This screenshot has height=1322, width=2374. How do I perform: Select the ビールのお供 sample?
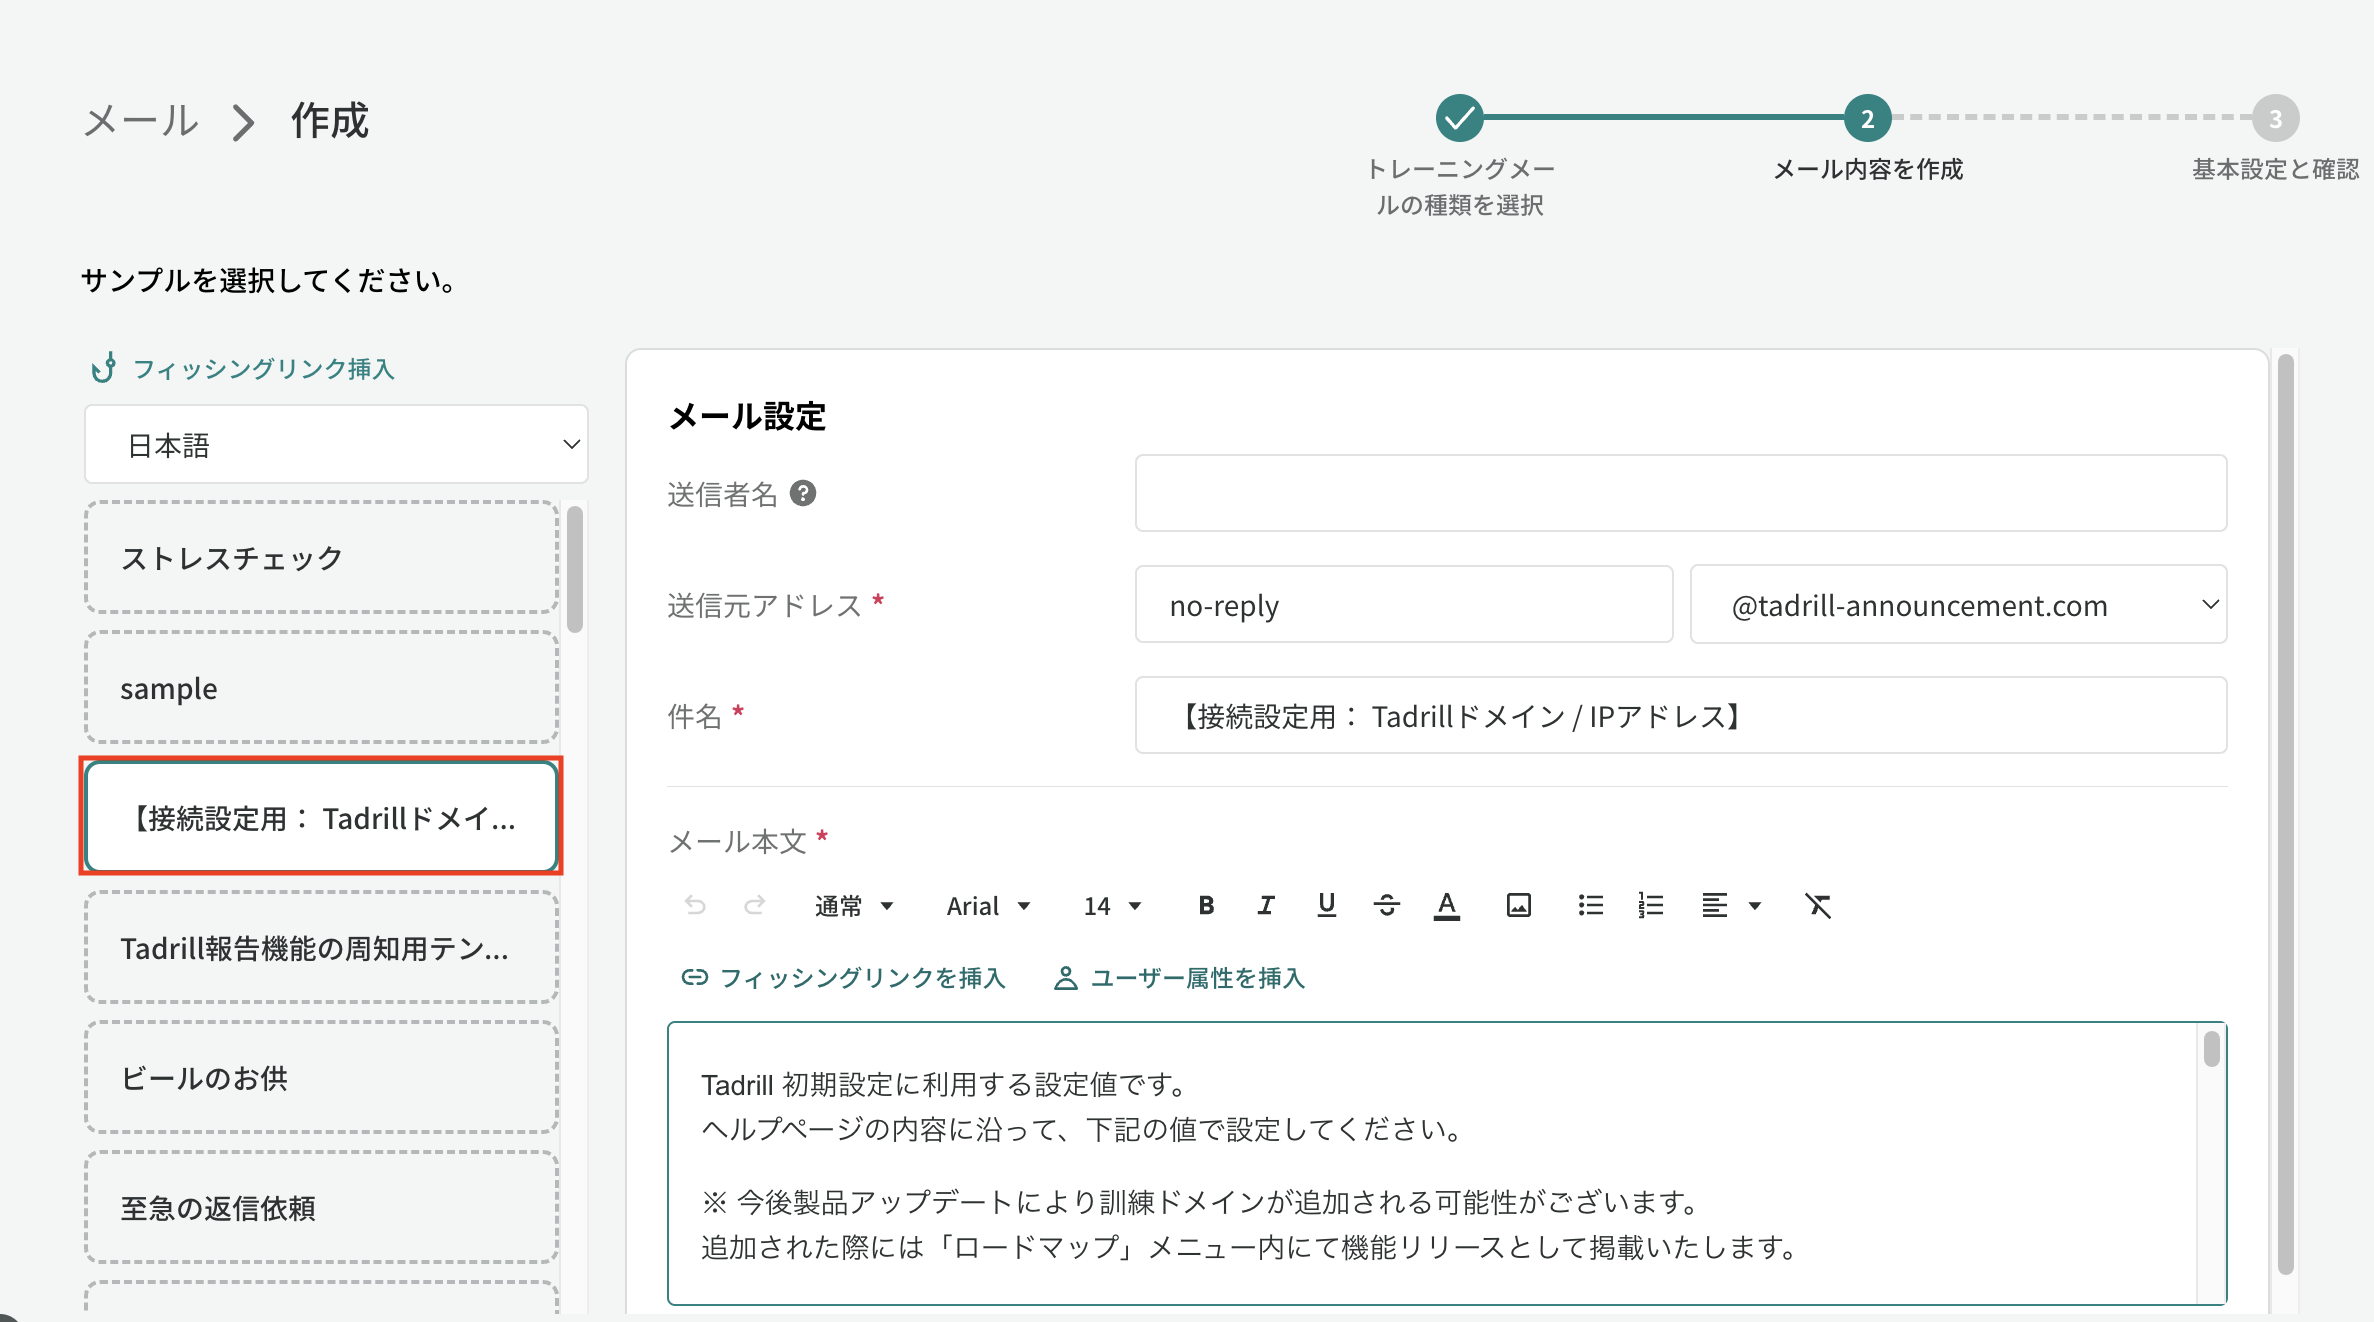pyautogui.click(x=321, y=1077)
